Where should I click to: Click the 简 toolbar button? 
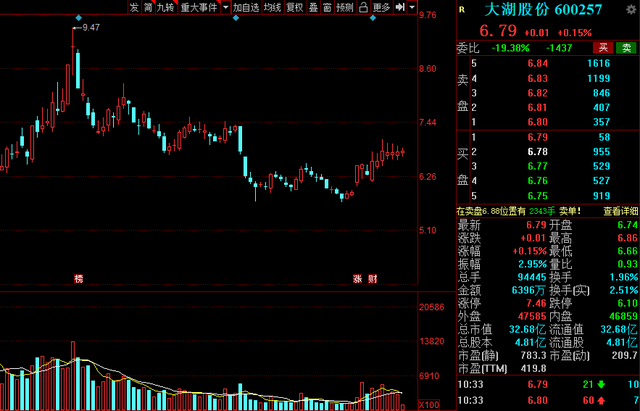149,7
